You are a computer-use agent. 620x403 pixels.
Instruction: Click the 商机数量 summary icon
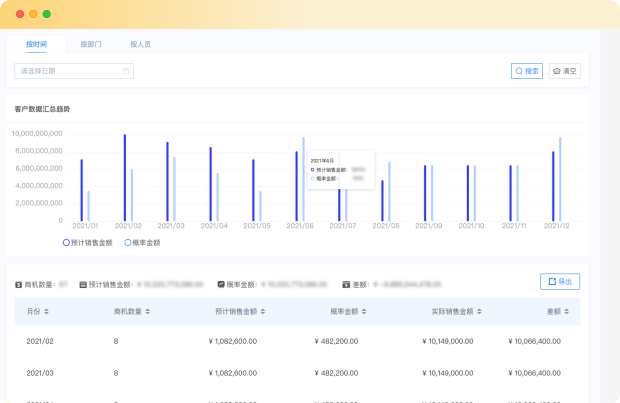[x=18, y=284]
